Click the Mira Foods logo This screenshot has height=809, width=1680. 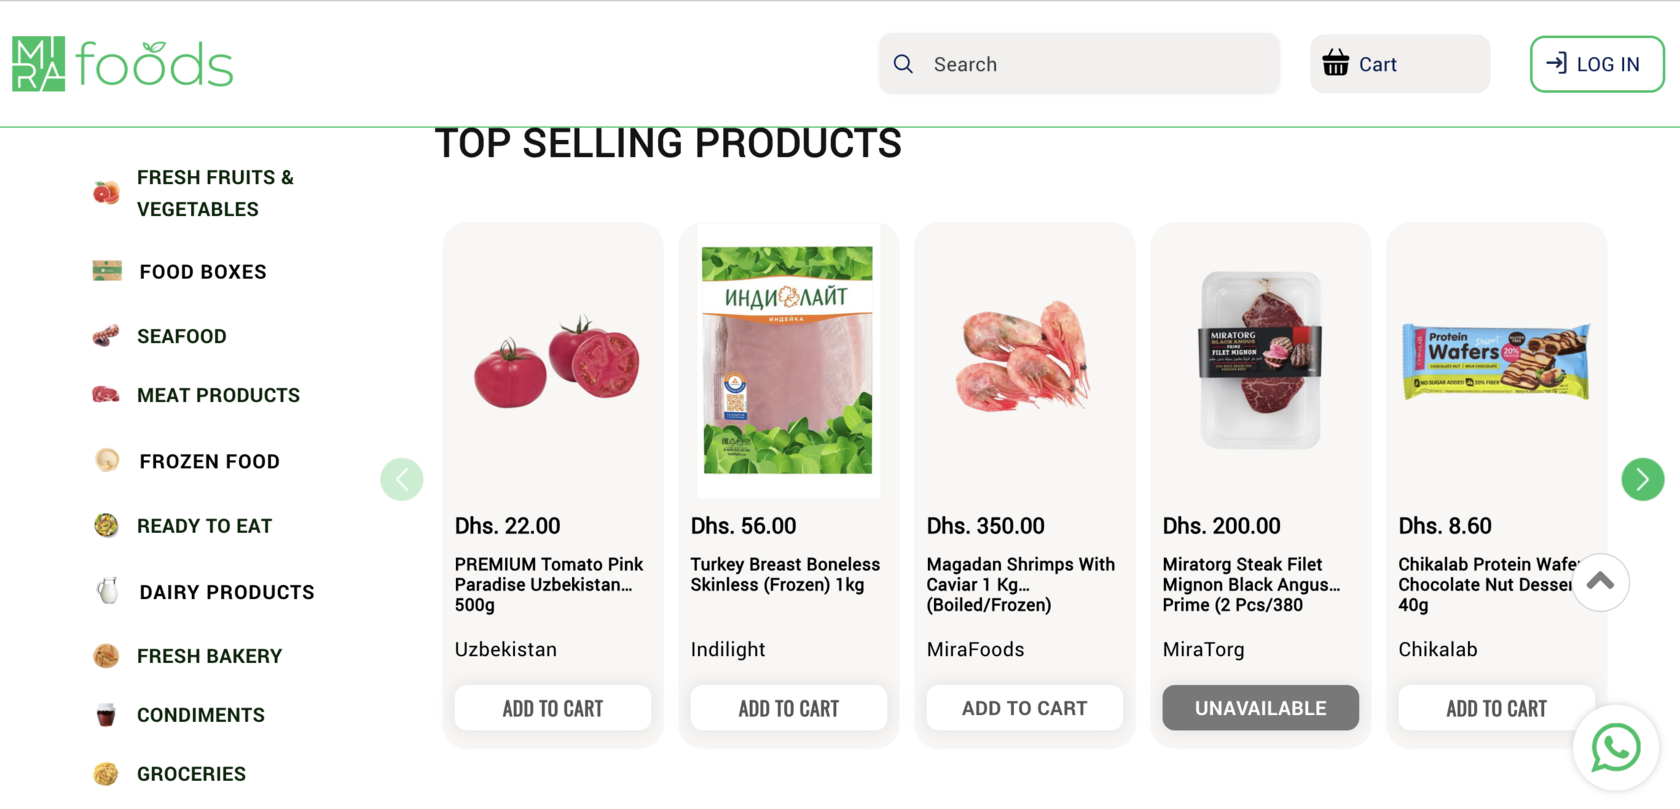(x=122, y=65)
